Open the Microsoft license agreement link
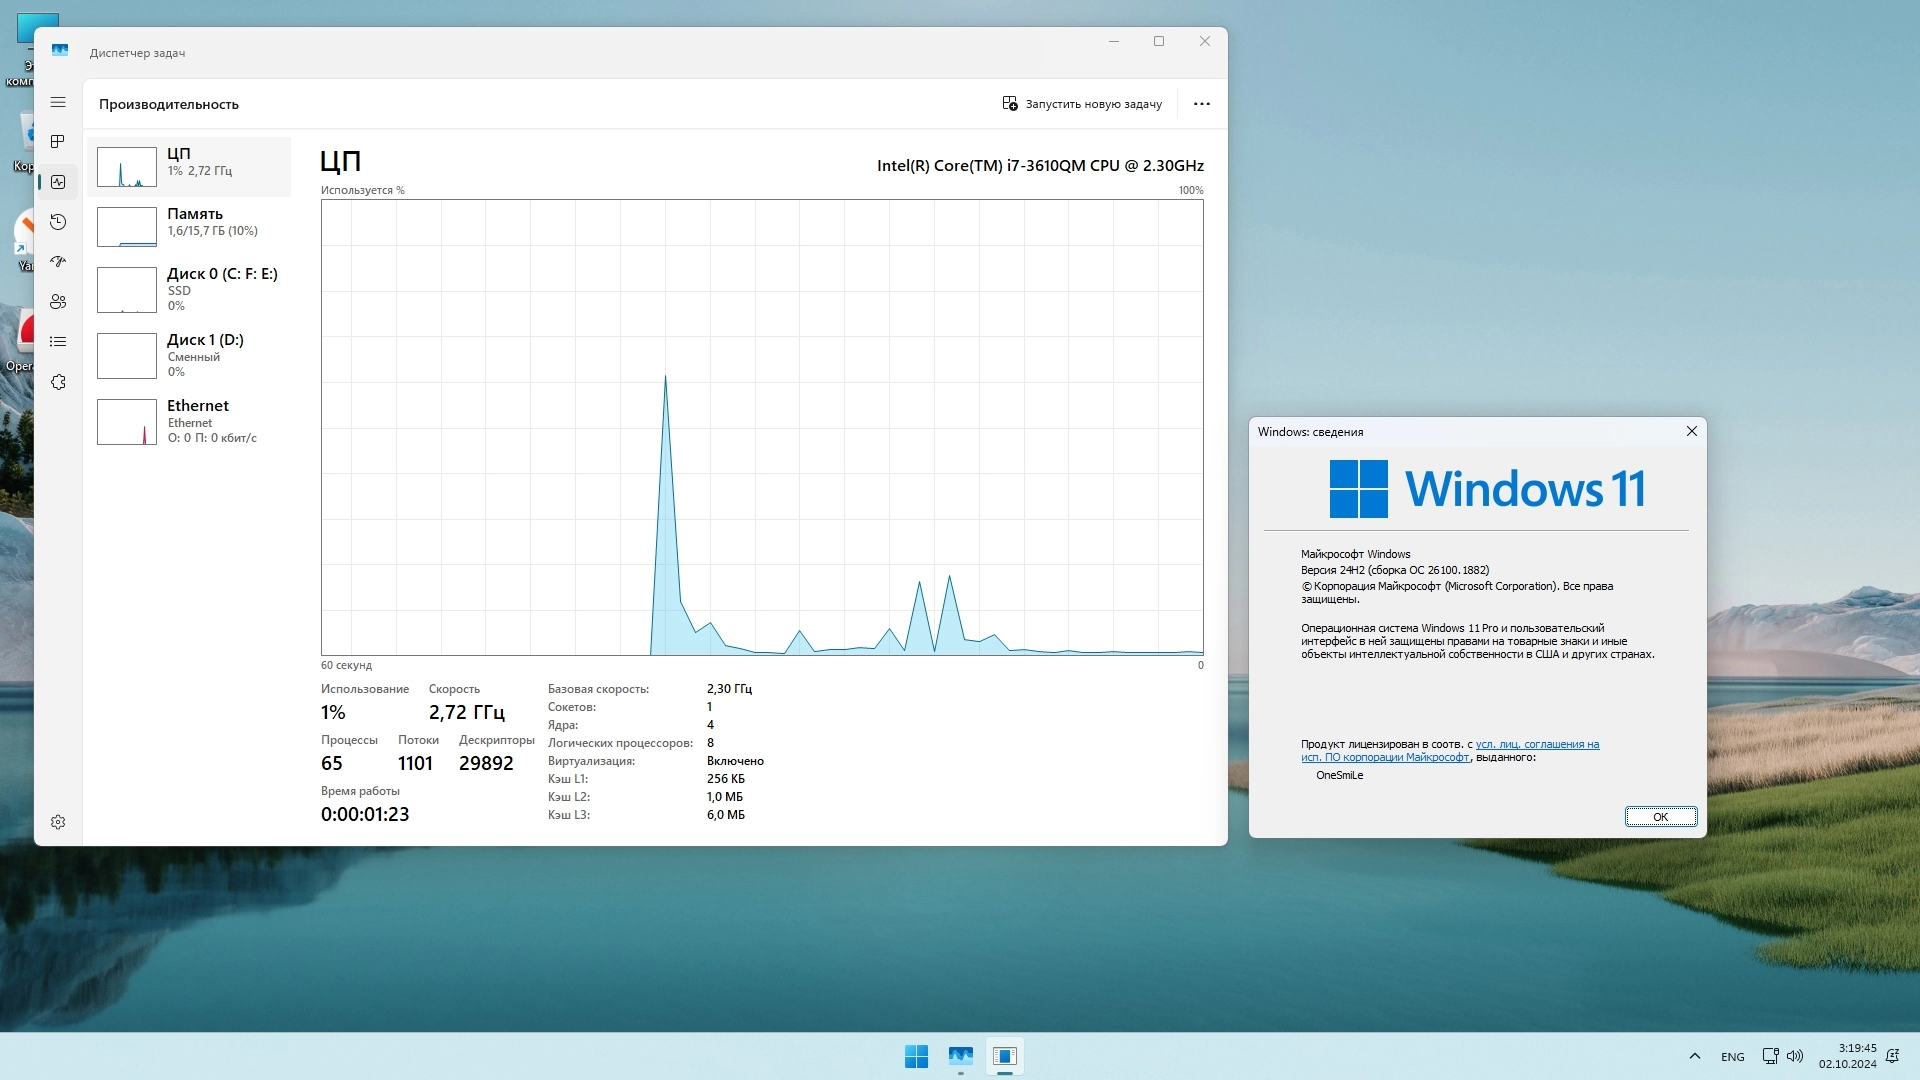This screenshot has width=1920, height=1080. 1536,744
